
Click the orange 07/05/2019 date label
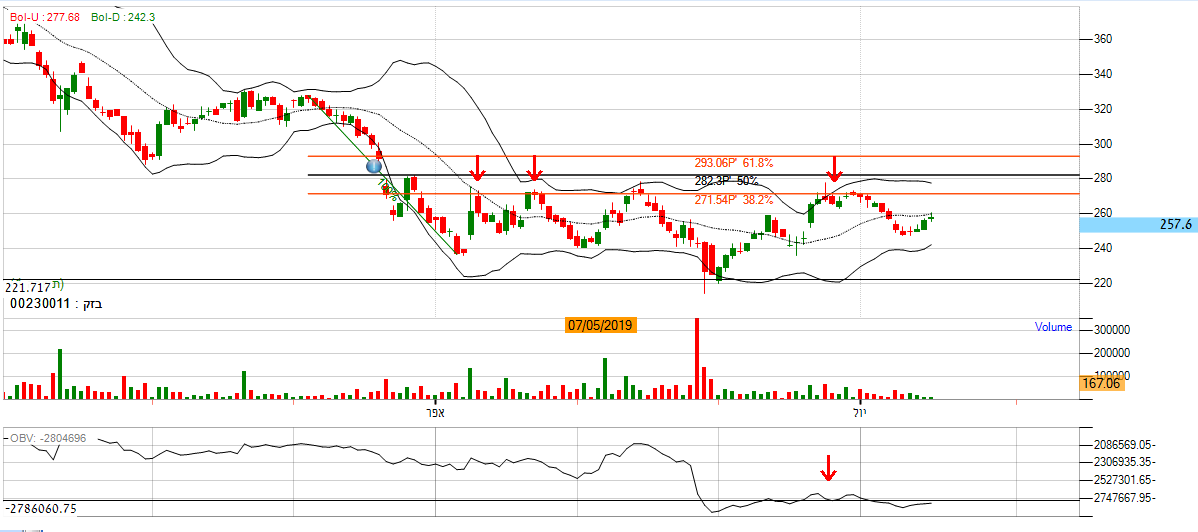pos(601,325)
